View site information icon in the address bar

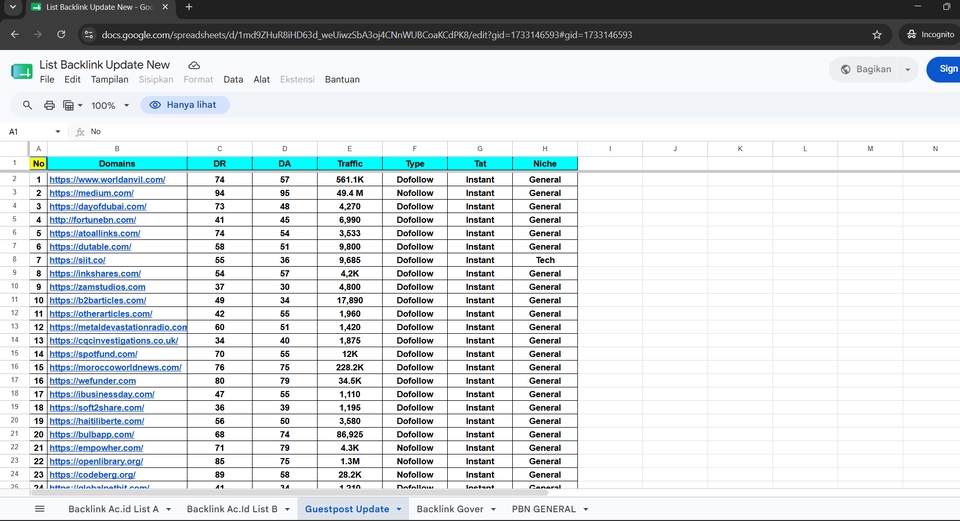tap(89, 35)
